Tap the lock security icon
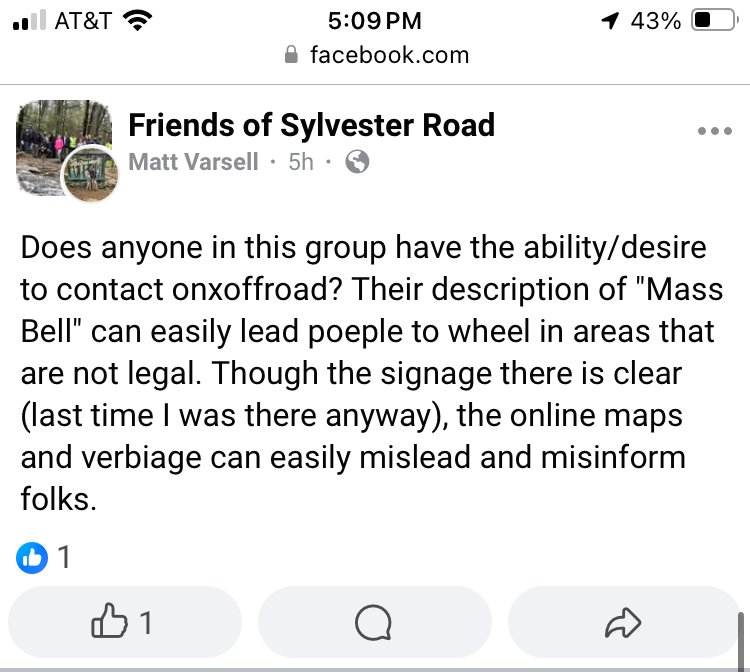This screenshot has width=750, height=672. tap(291, 55)
